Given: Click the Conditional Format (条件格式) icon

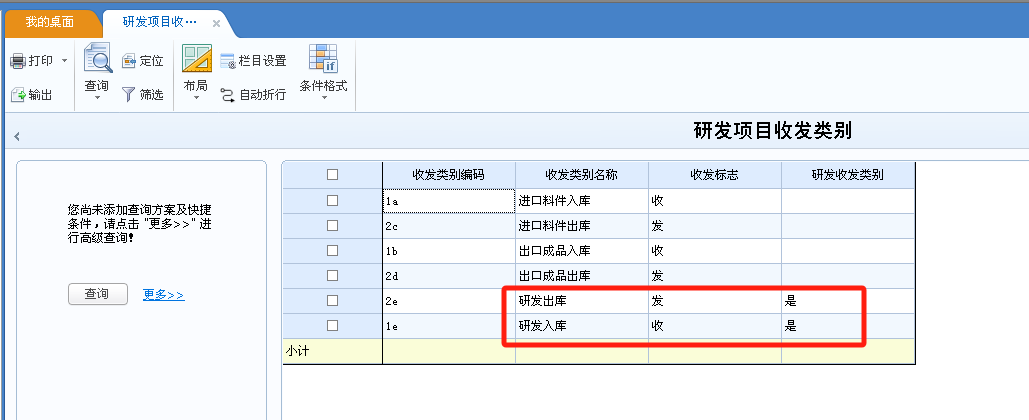Looking at the screenshot, I should click(323, 59).
